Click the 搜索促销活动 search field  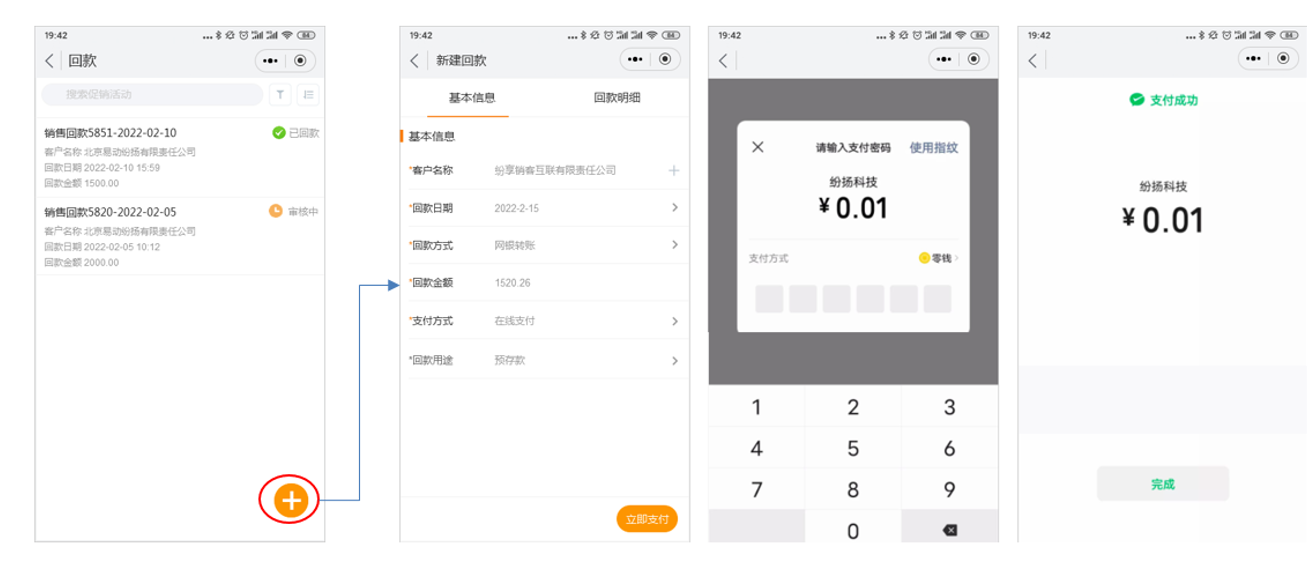(x=152, y=94)
